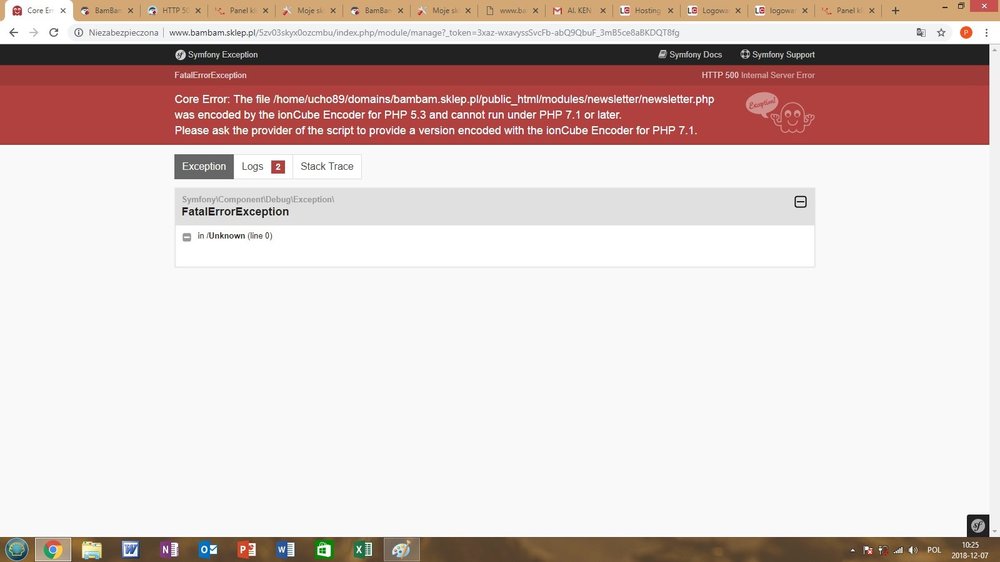Viewport: 1000px width, 562px height.
Task: Open Symfony Support link
Action: pyautogui.click(x=777, y=55)
